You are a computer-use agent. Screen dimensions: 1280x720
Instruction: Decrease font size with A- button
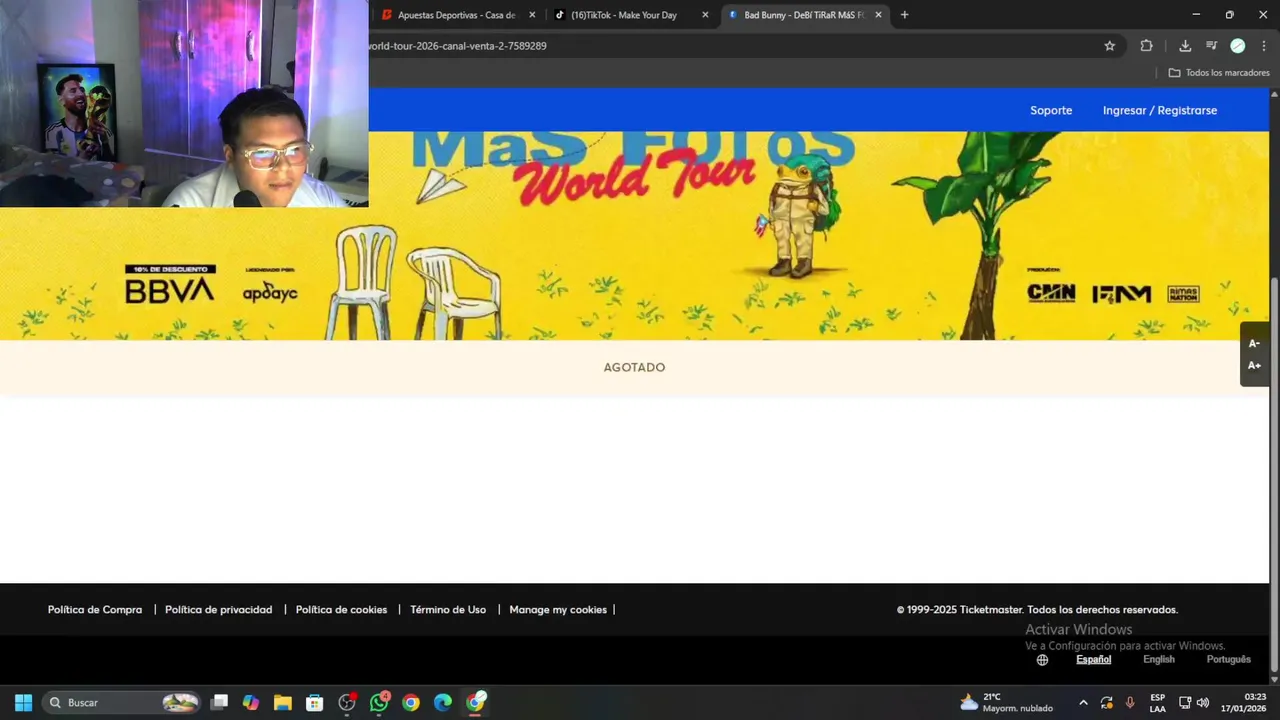[1254, 344]
